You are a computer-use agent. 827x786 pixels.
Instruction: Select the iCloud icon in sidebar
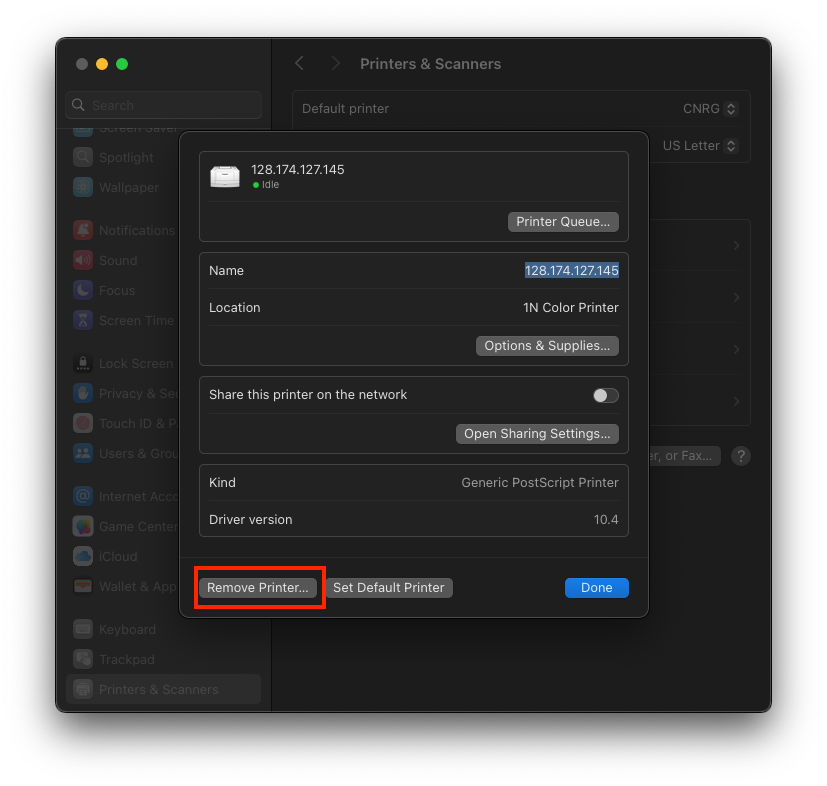click(x=84, y=556)
